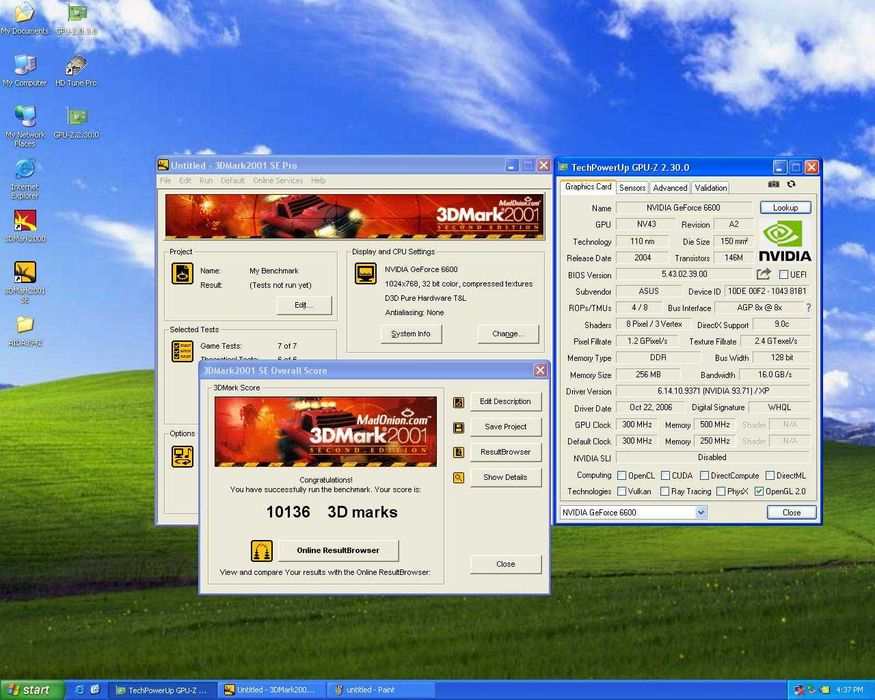Viewport: 875px width, 700px height.
Task: Click the GPU-Z screenshot camera icon
Action: [773, 184]
